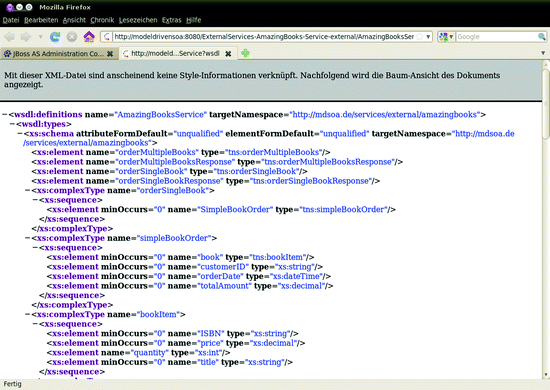Click the "orderSingleBookResponse" element name
Image resolution: width=550 pixels, height=390 pixels.
[x=169, y=181]
